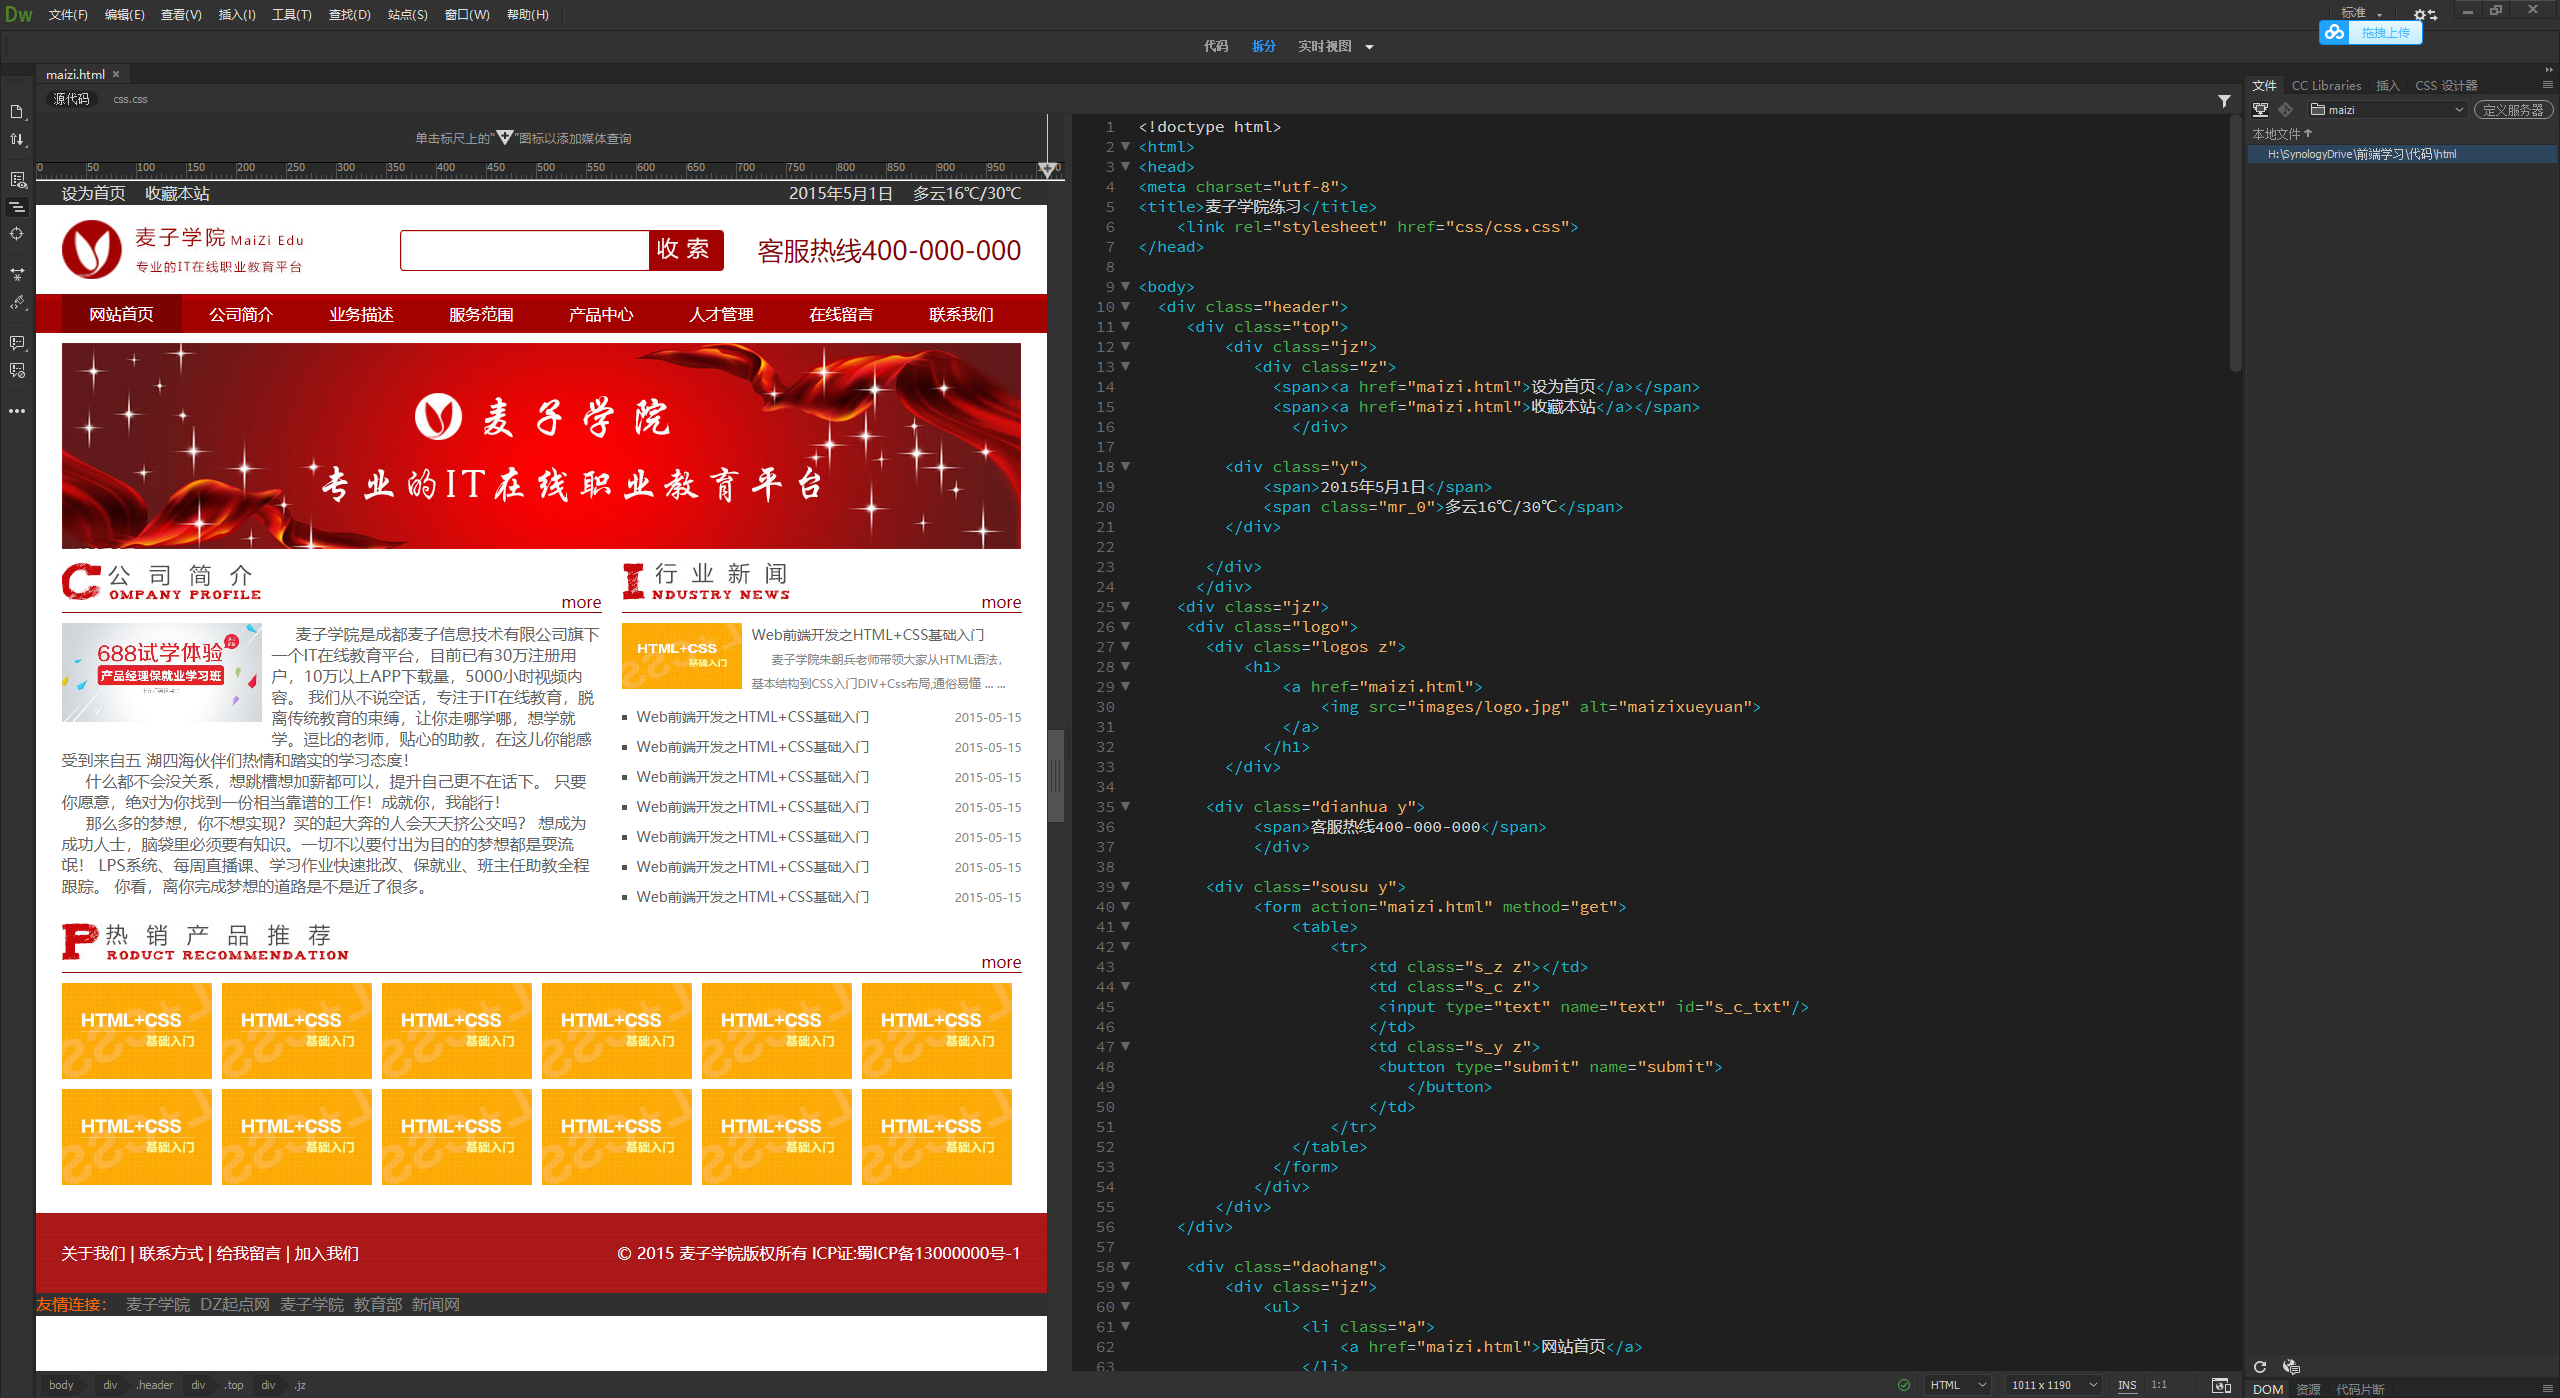
Task: Open Live View options icon in left toolbar
Action: point(17,180)
